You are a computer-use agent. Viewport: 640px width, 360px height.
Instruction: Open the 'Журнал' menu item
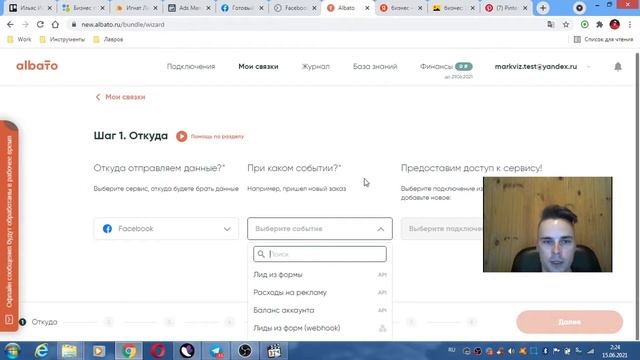316,67
